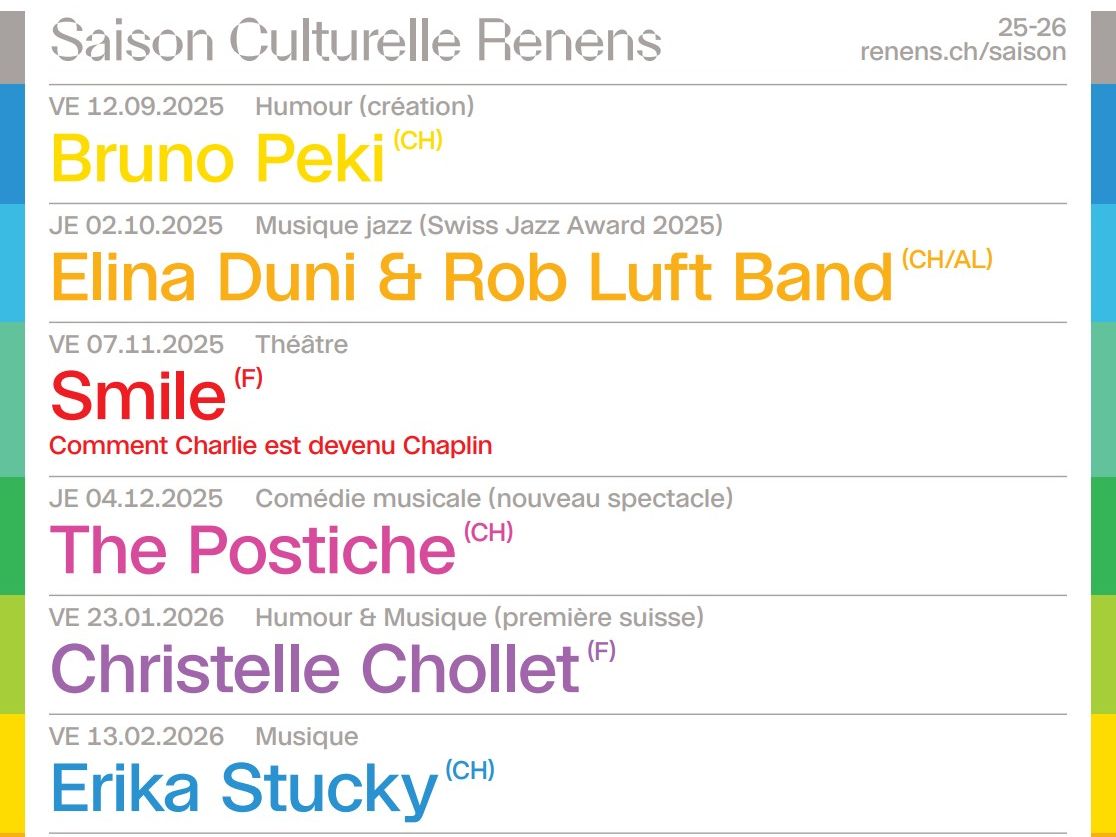The width and height of the screenshot is (1116, 837).
Task: Select Humour & Musique (première suisse) label
Action: coord(479,618)
